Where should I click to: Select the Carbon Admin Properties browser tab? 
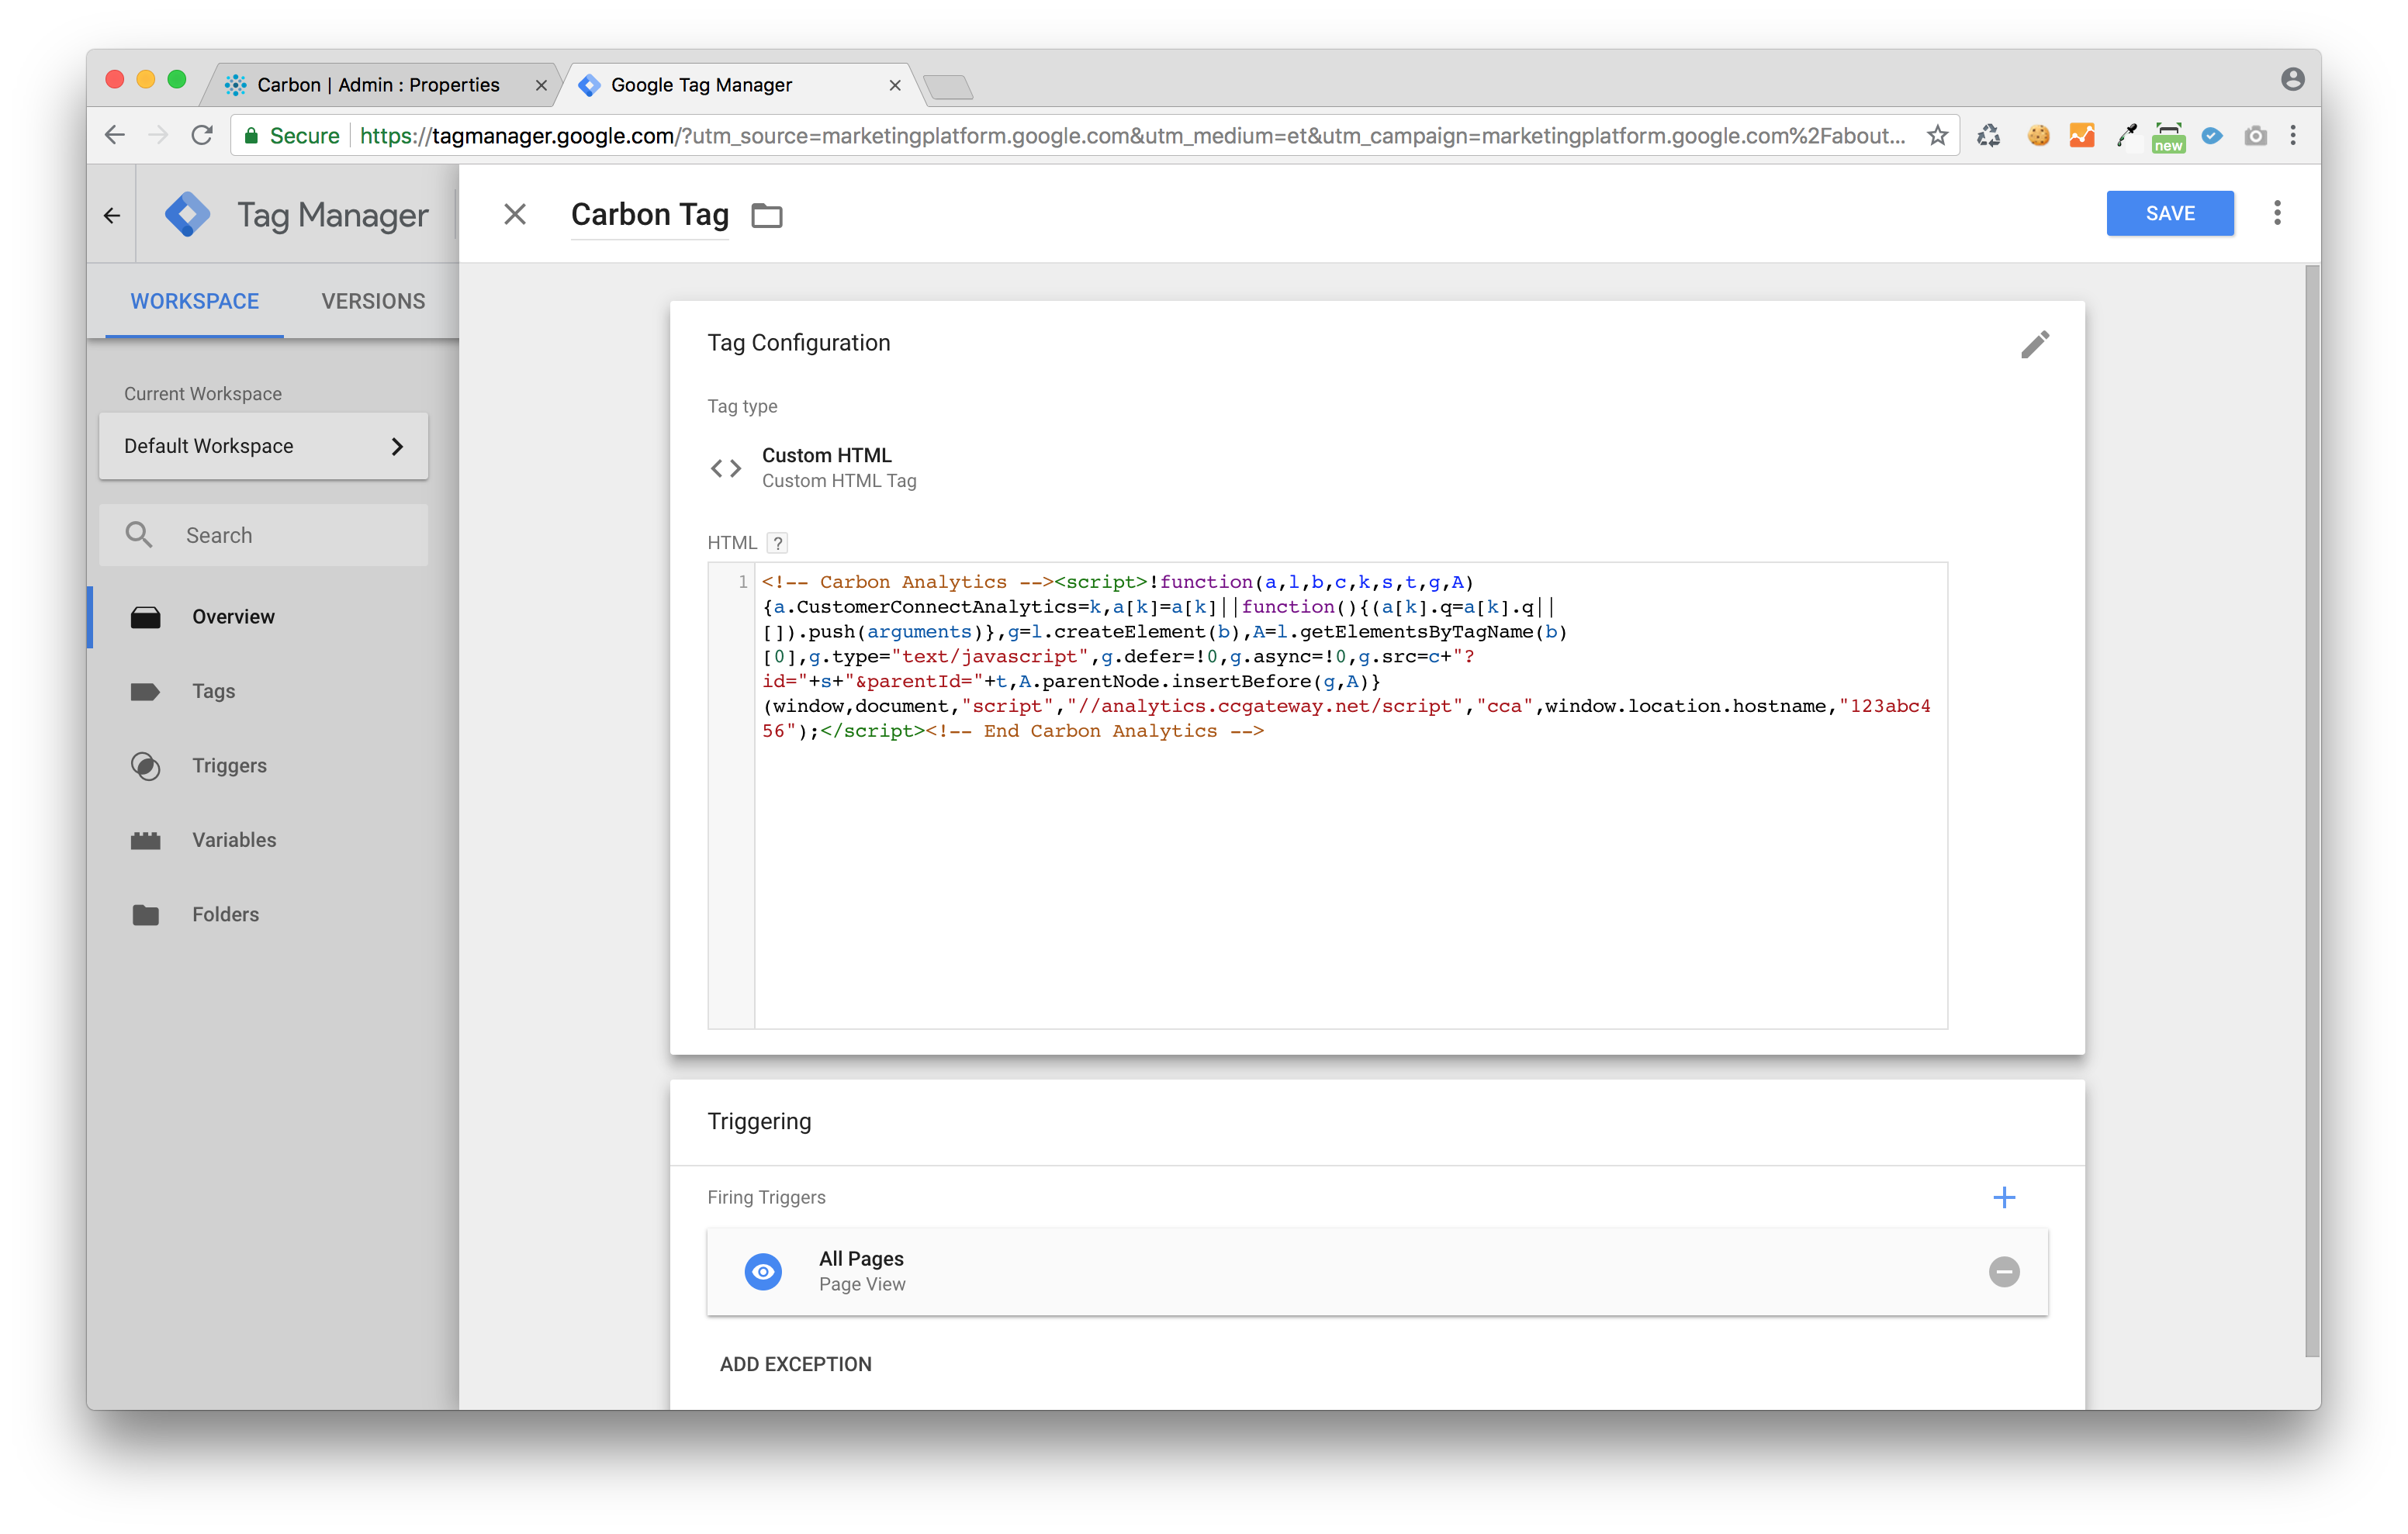coord(378,85)
